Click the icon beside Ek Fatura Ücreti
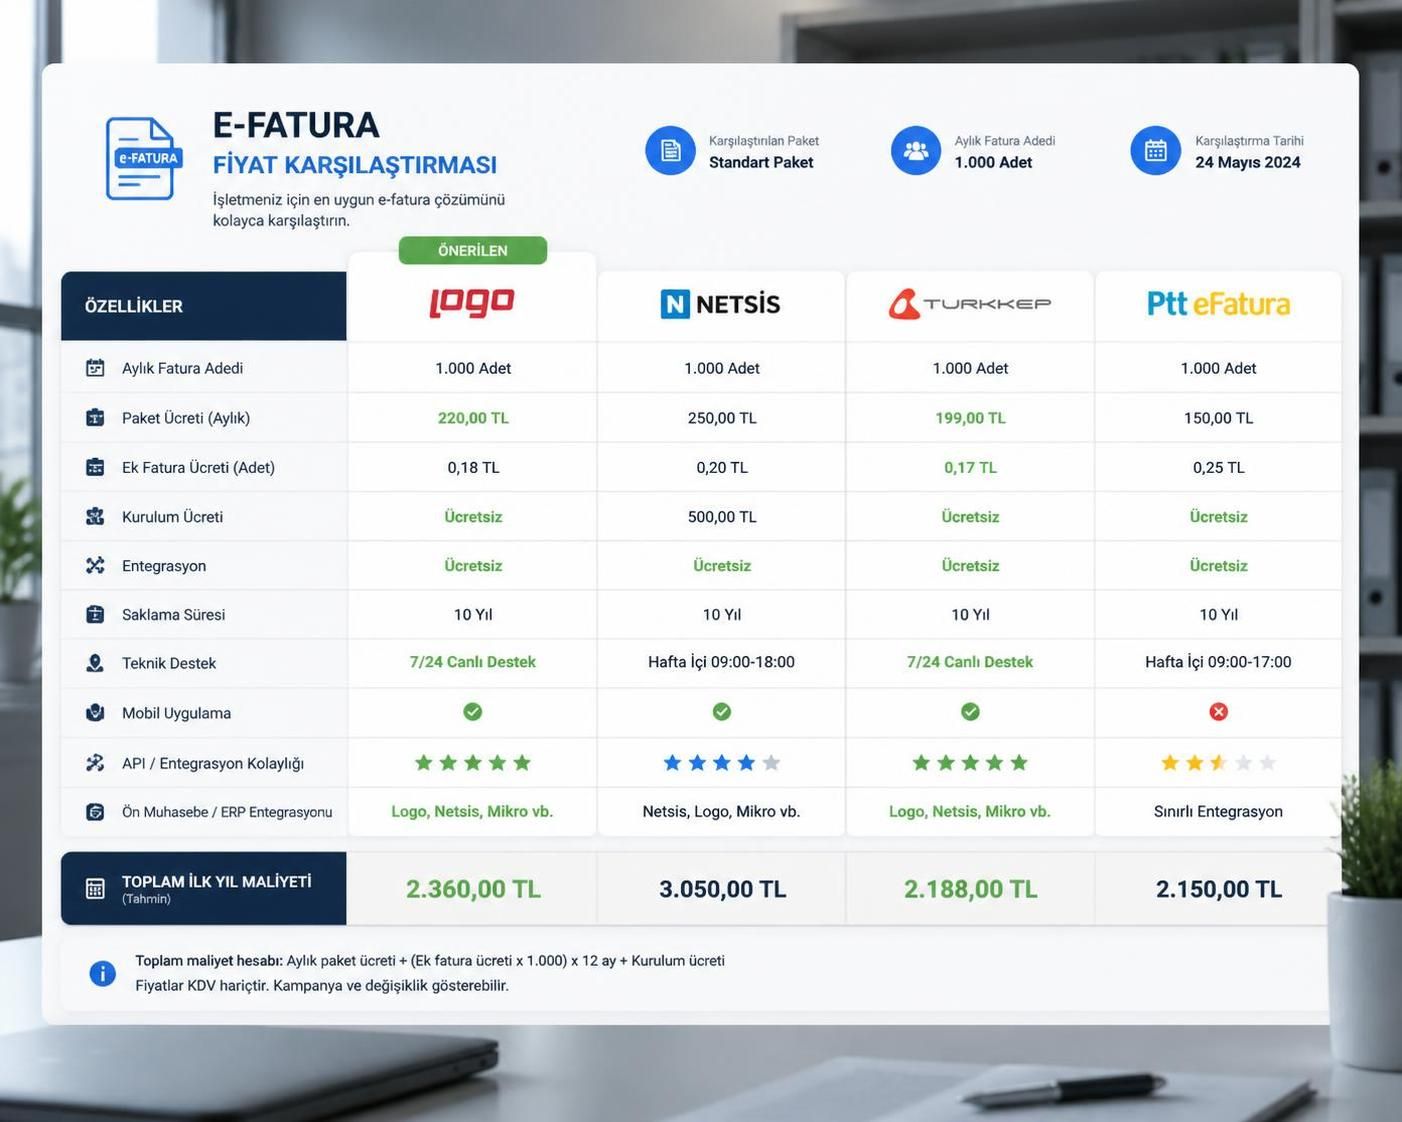Image resolution: width=1402 pixels, height=1122 pixels. click(x=95, y=467)
